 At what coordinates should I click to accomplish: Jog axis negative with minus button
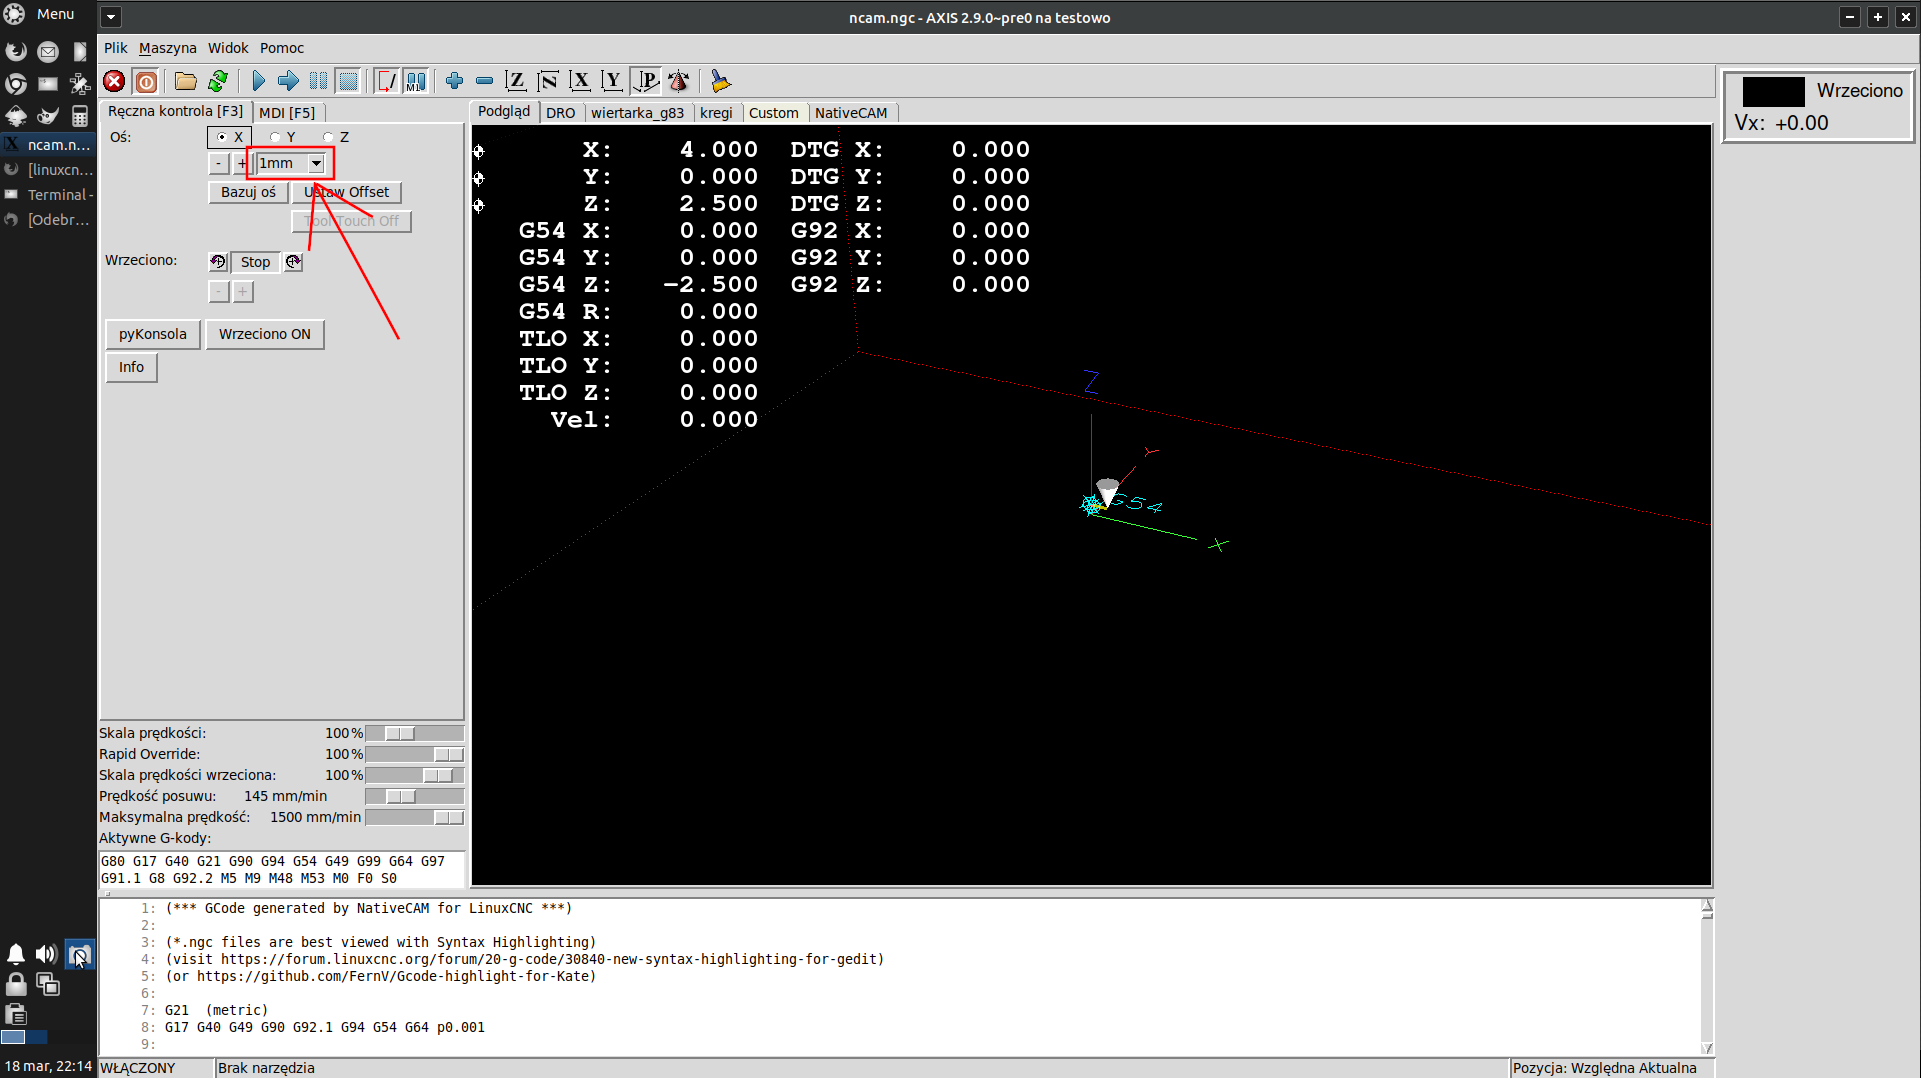(x=219, y=163)
